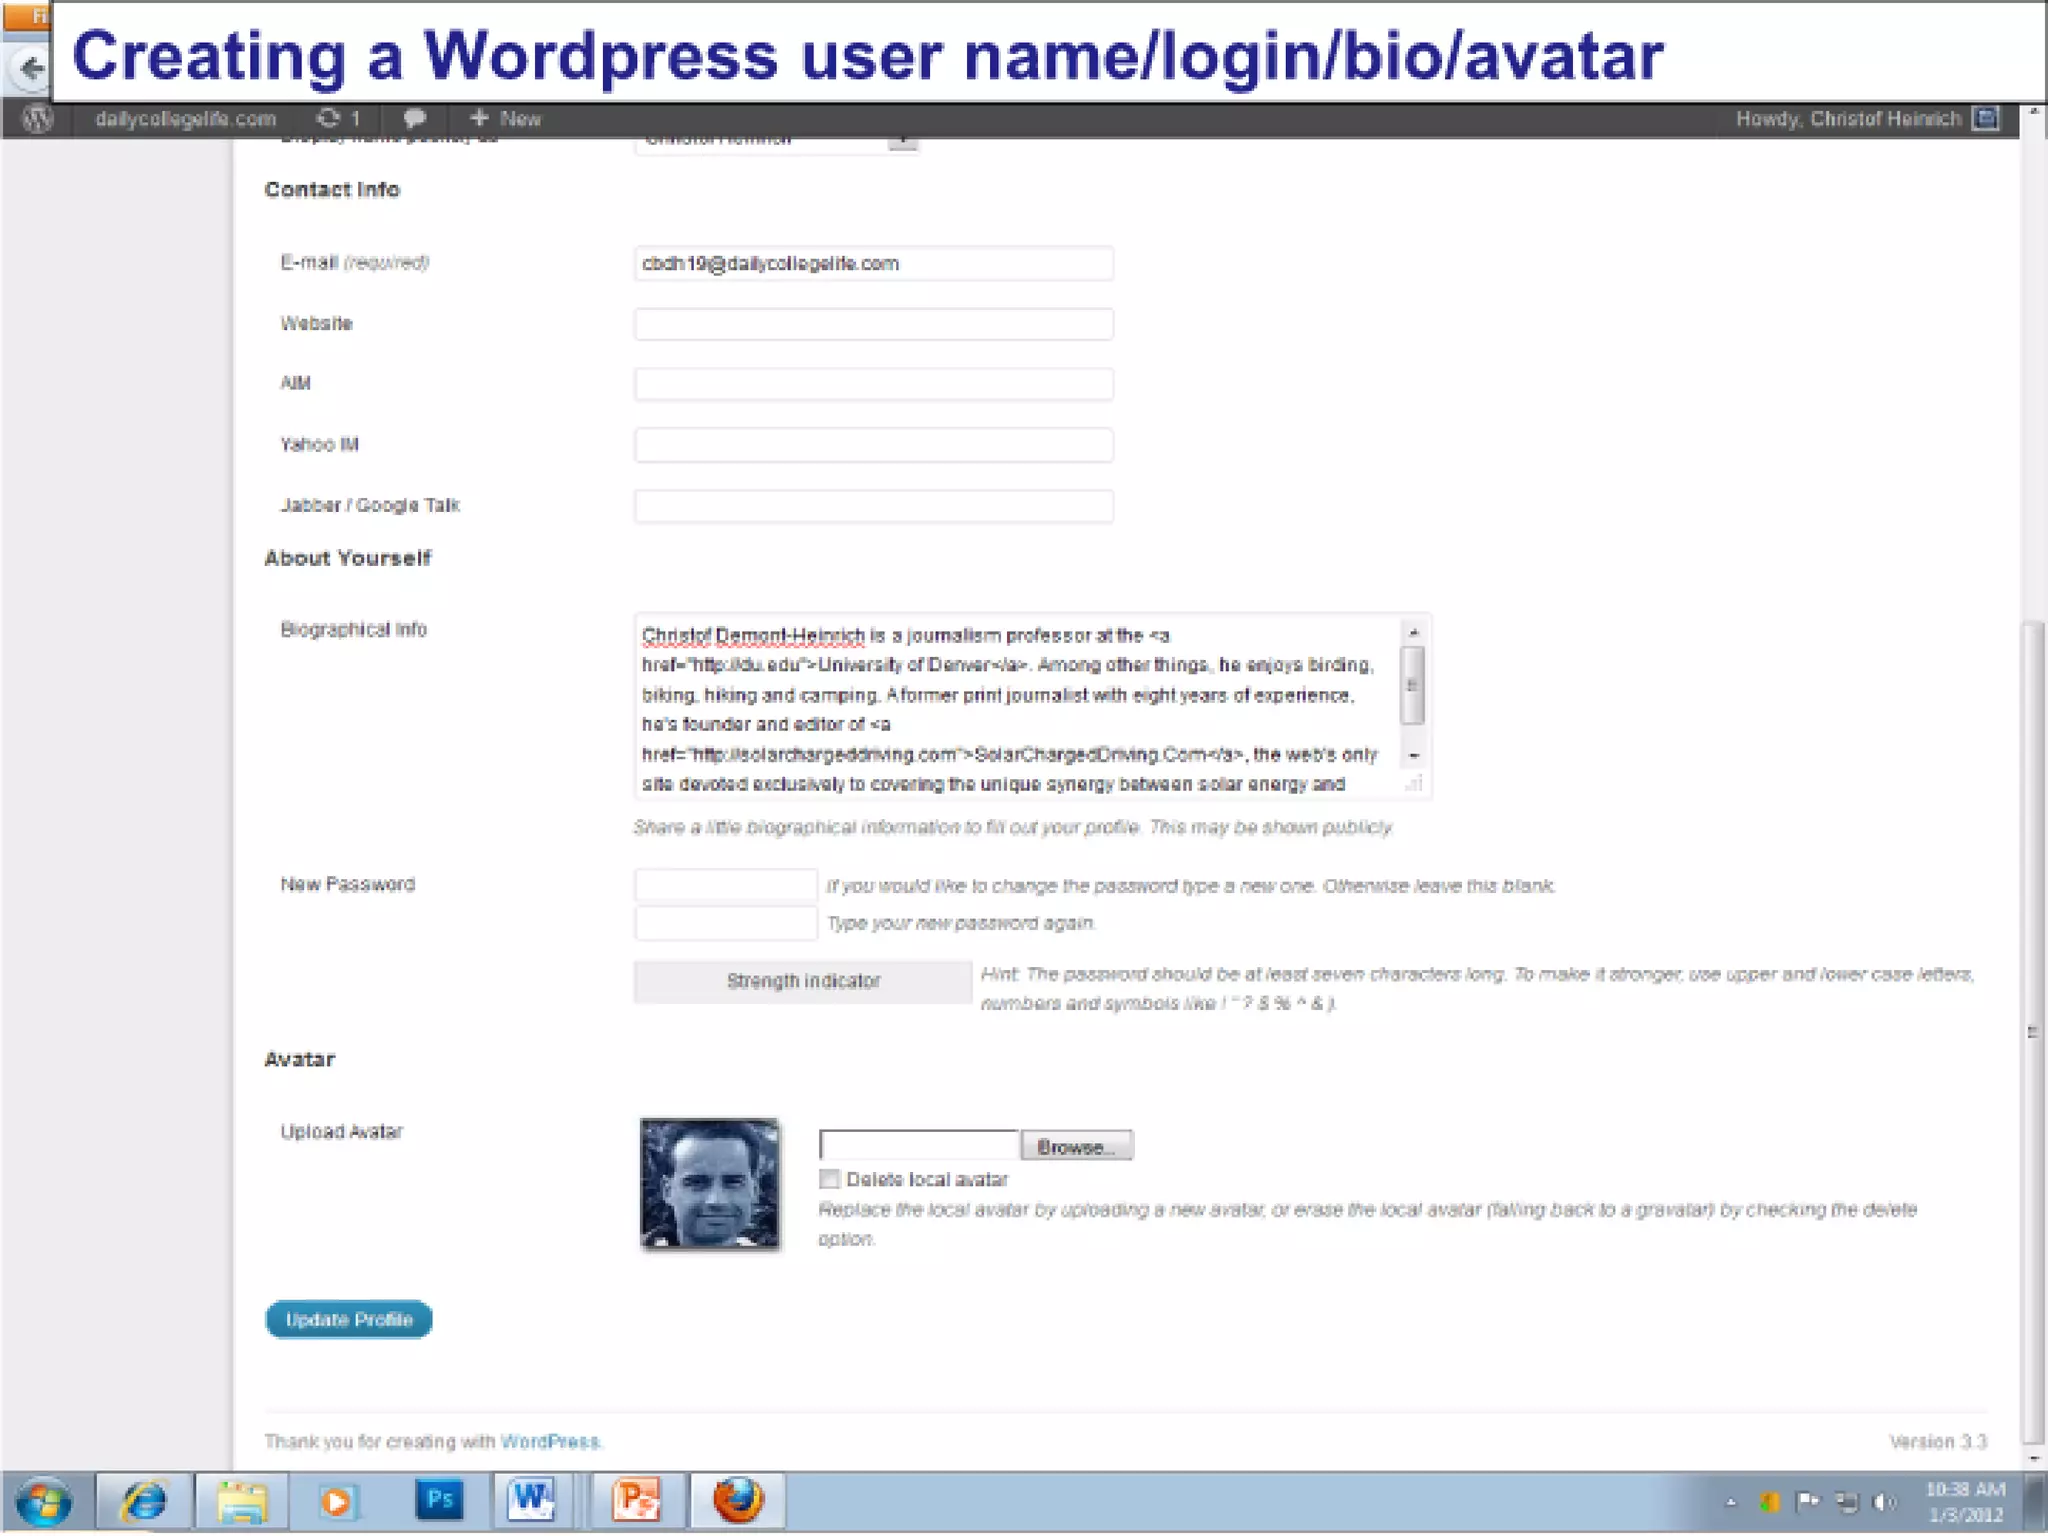Click the bio textarea scroll up arrow
This screenshot has width=2048, height=1536.
click(x=1413, y=632)
